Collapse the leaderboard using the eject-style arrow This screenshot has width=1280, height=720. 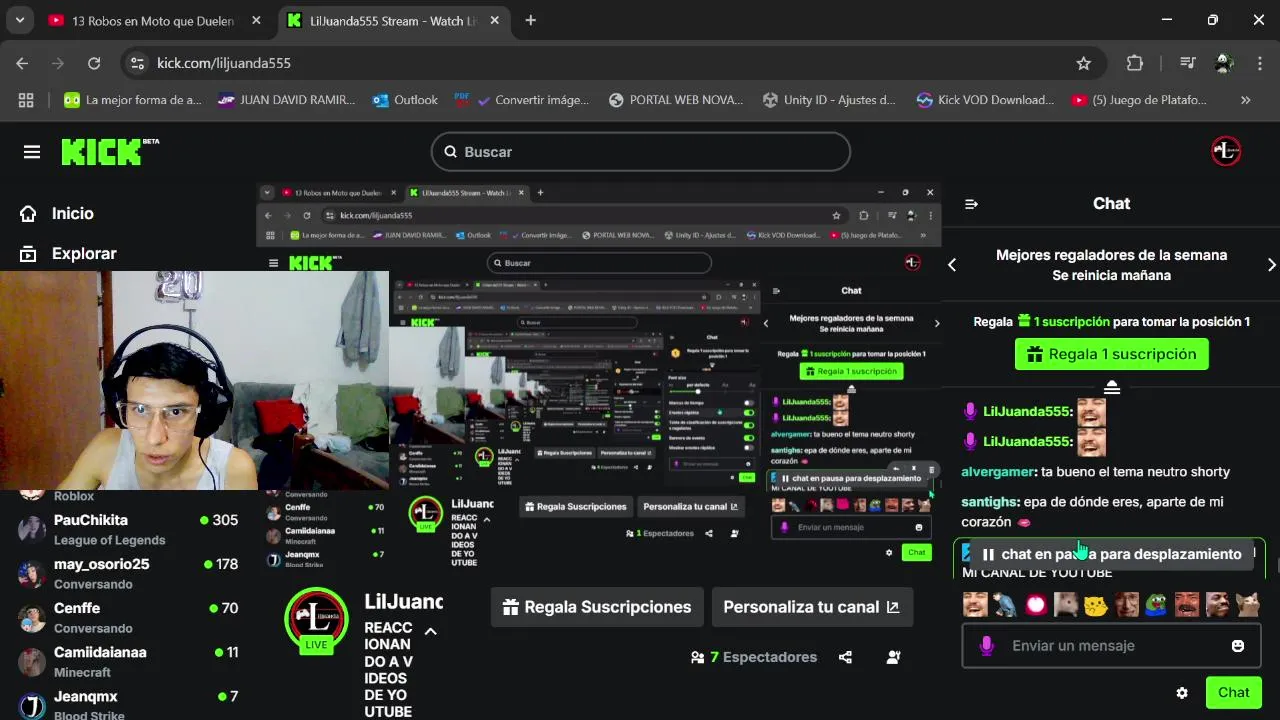[x=1111, y=388]
